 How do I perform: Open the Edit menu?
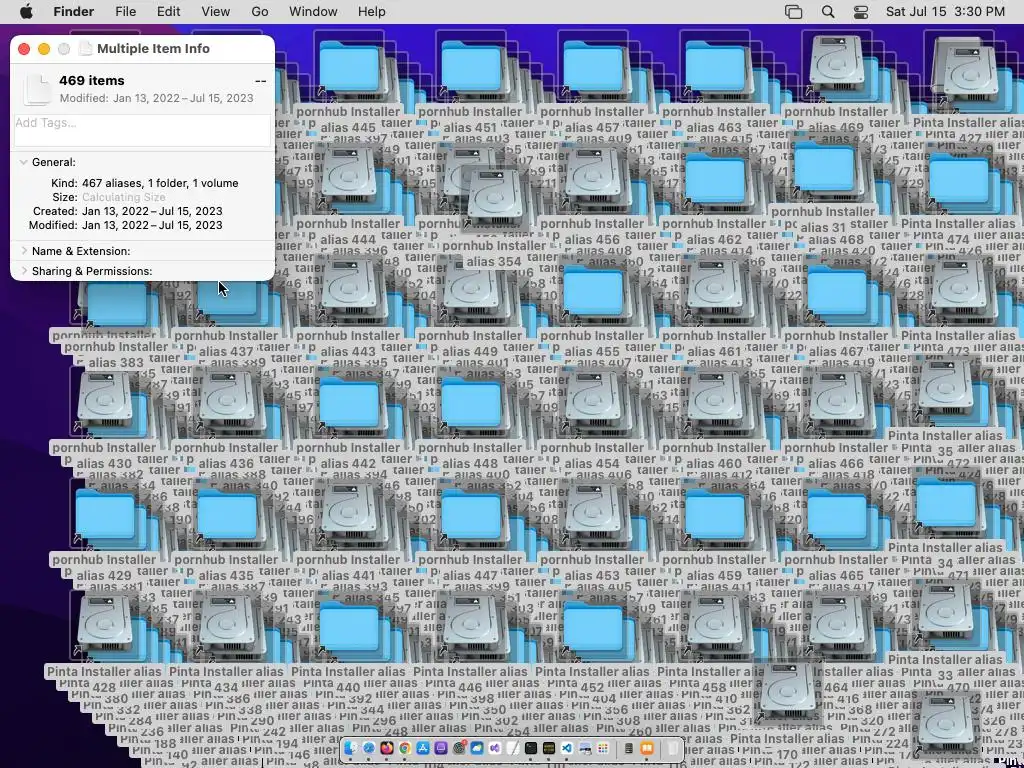[168, 12]
